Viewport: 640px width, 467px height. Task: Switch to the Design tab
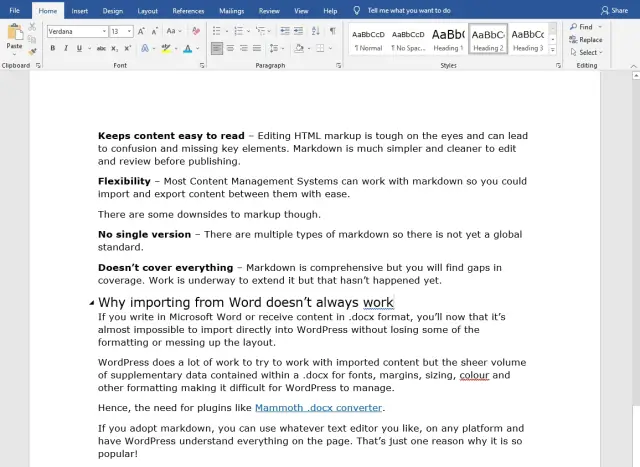(113, 11)
